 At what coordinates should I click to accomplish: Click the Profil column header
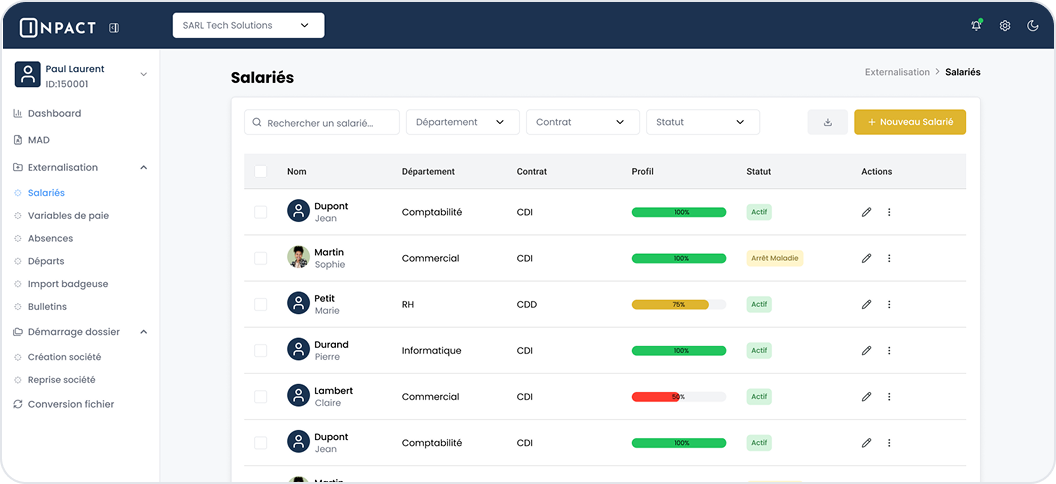point(642,172)
